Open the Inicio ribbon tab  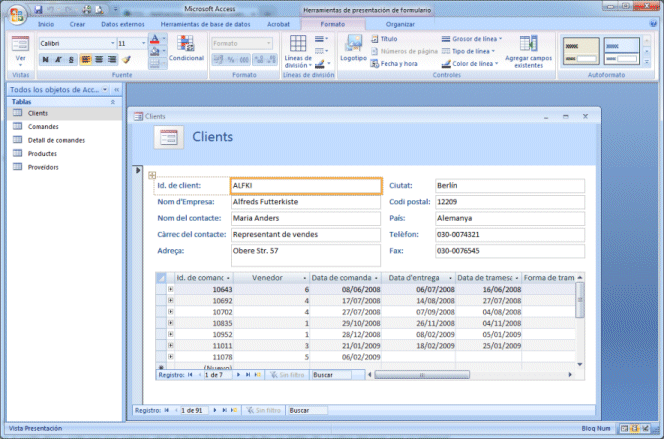tap(46, 25)
